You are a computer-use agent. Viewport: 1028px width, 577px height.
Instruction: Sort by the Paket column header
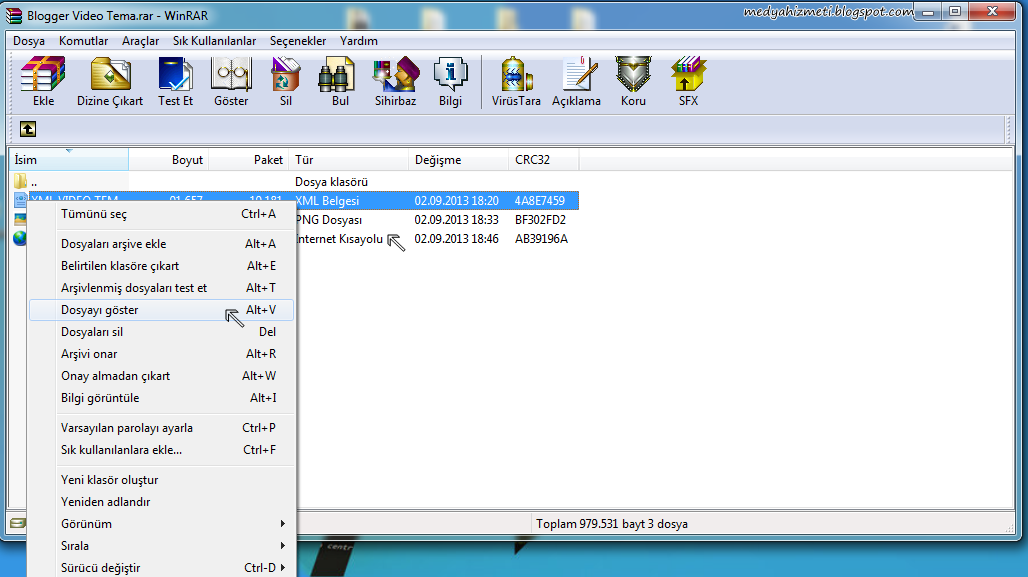point(248,160)
